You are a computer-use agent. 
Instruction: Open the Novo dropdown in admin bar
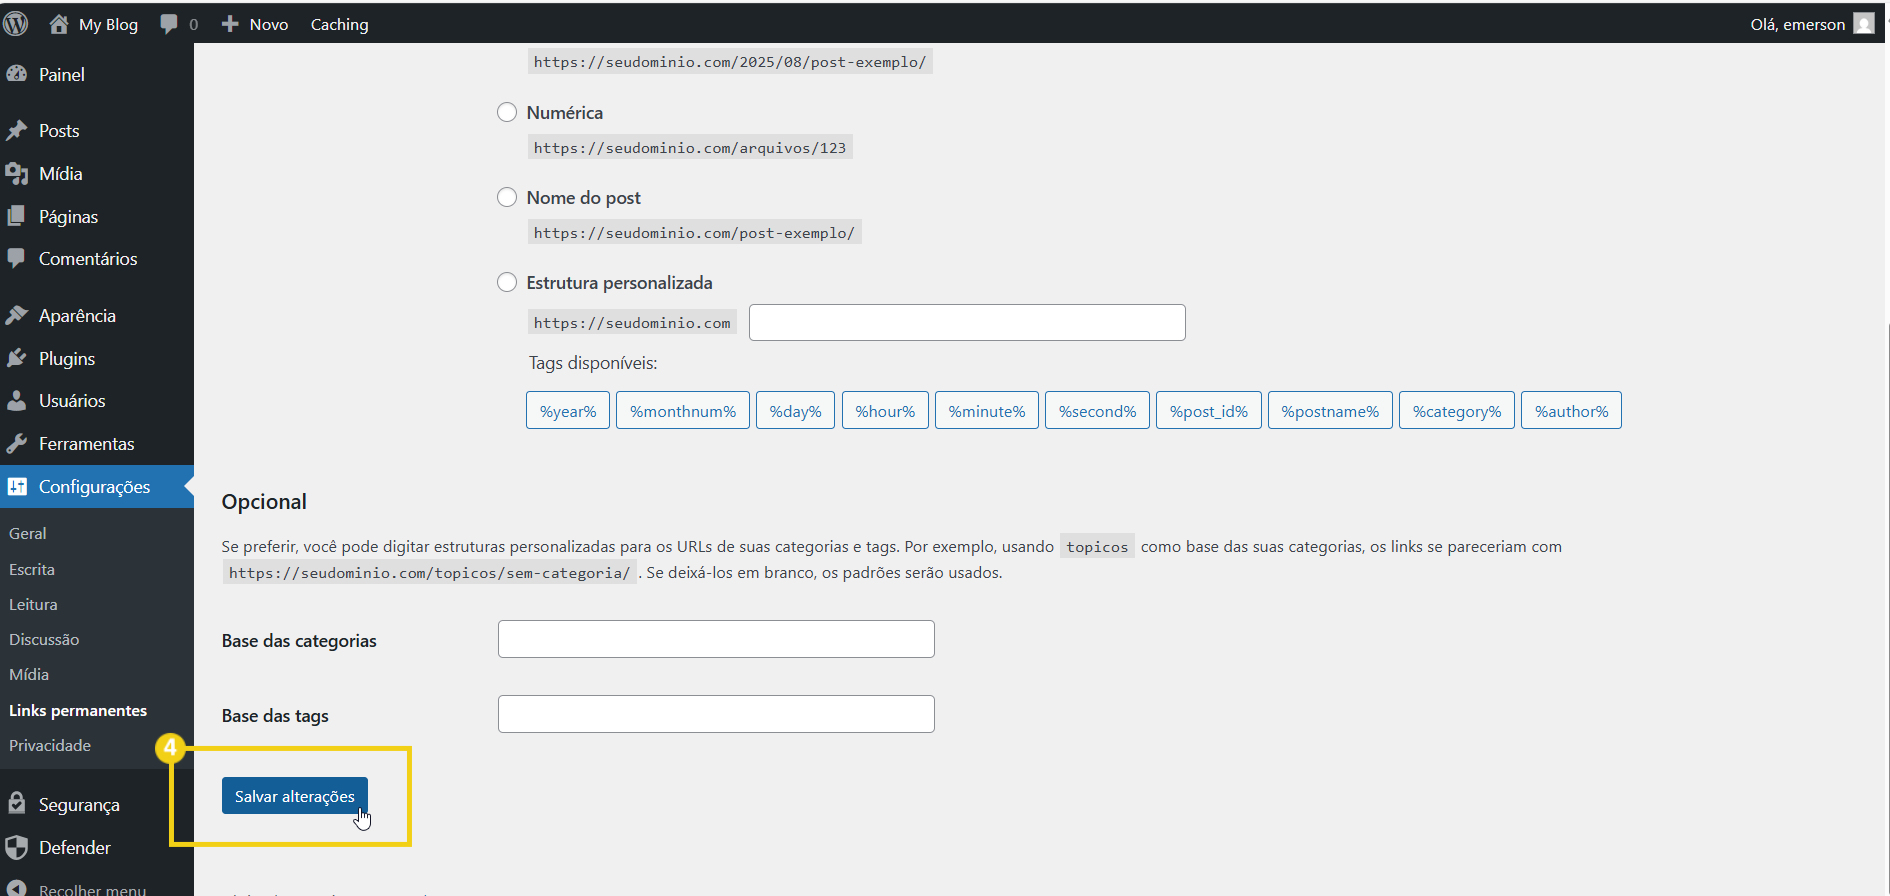[256, 24]
